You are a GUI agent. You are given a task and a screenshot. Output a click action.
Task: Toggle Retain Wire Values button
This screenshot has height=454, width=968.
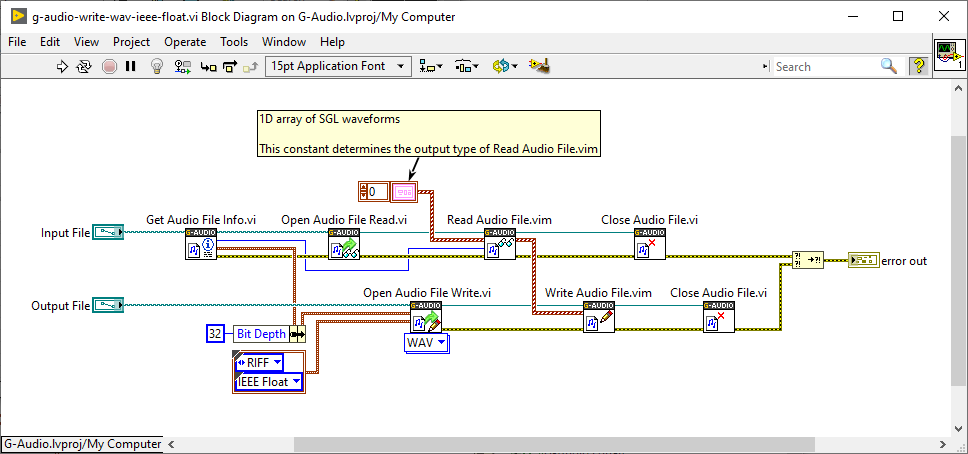[x=183, y=66]
